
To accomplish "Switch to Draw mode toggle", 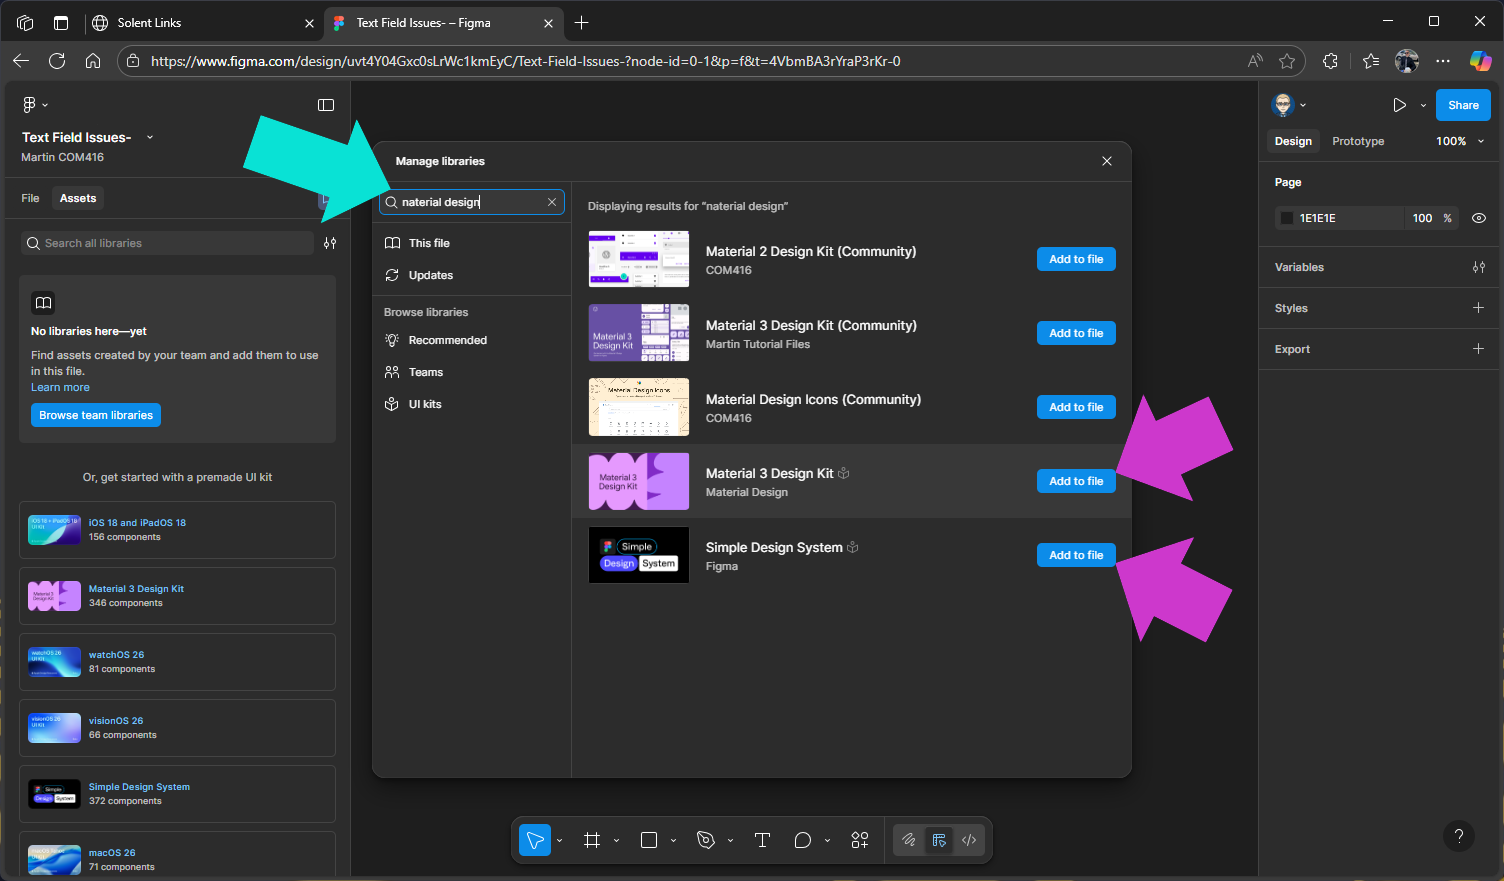I will (909, 840).
